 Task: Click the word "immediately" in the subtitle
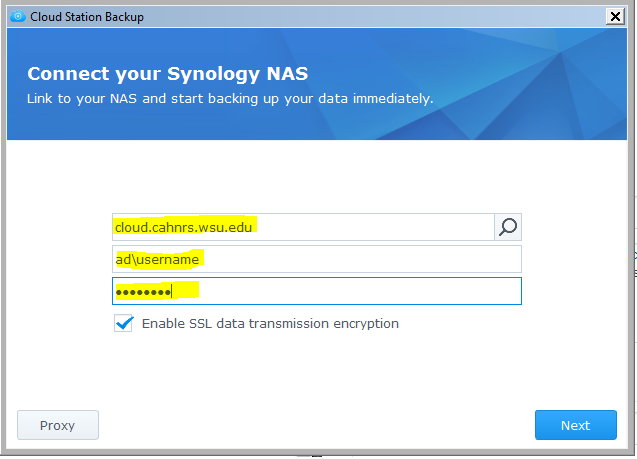coord(393,99)
